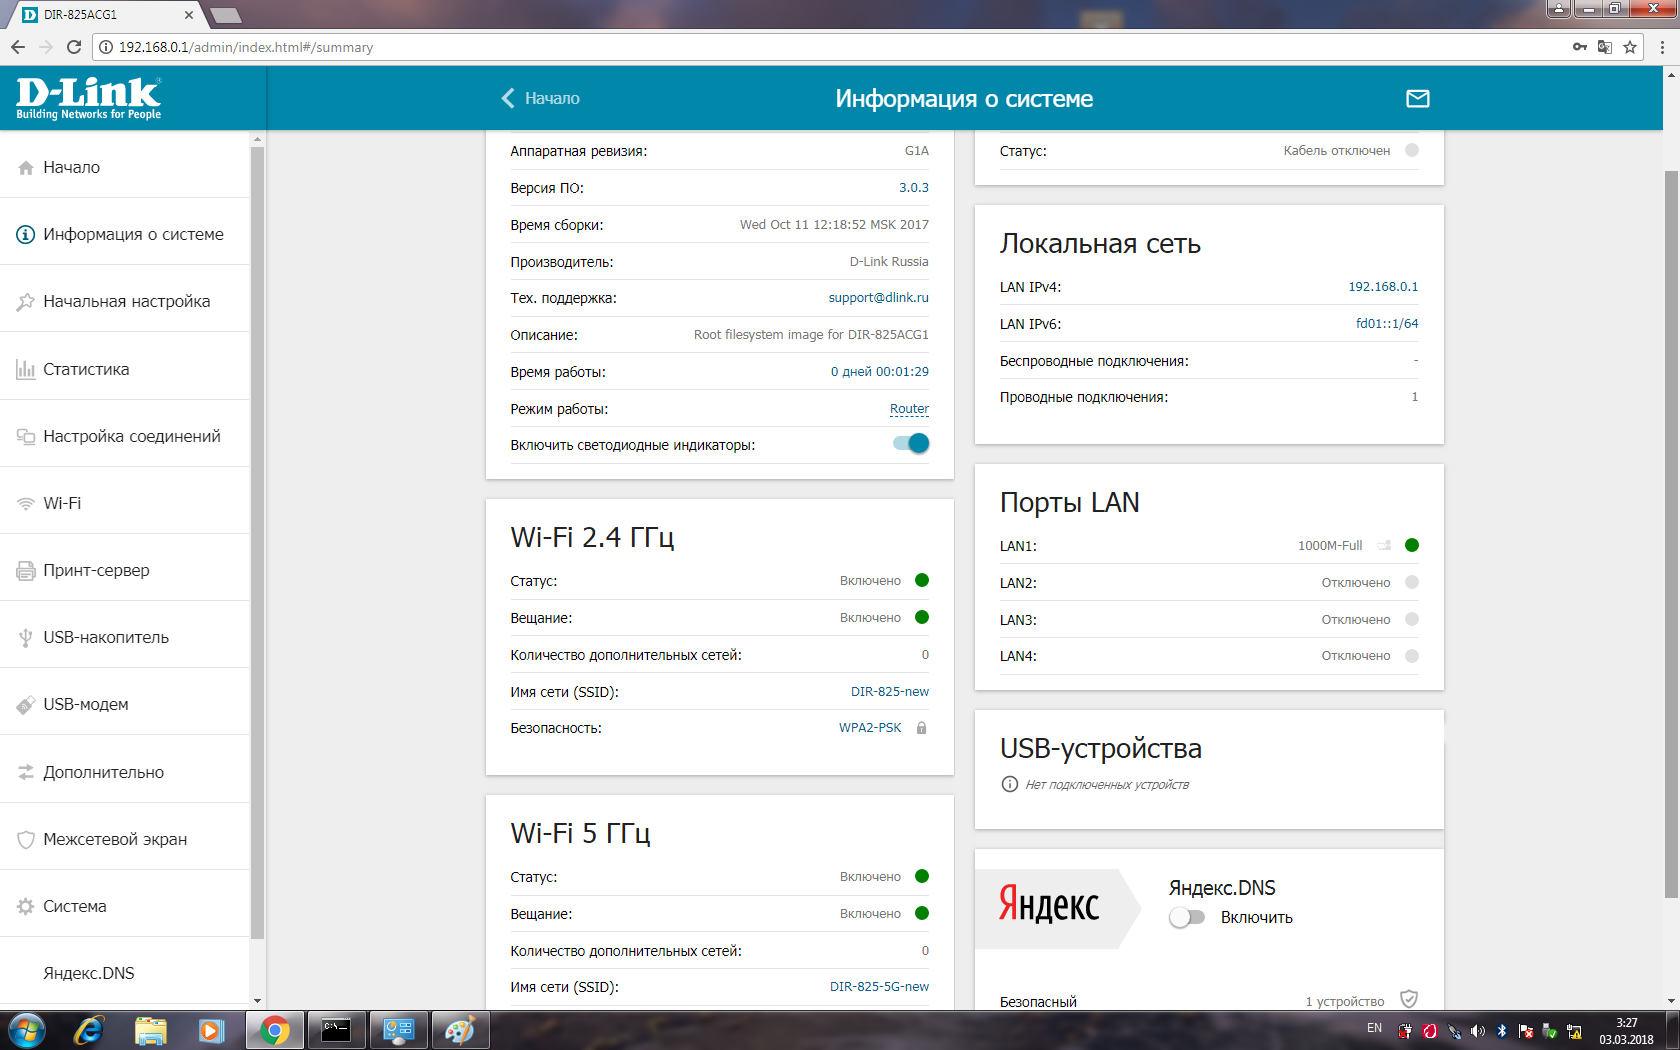Click the info icon in USB-устройства panel
This screenshot has height=1050, width=1680.
(1010, 784)
